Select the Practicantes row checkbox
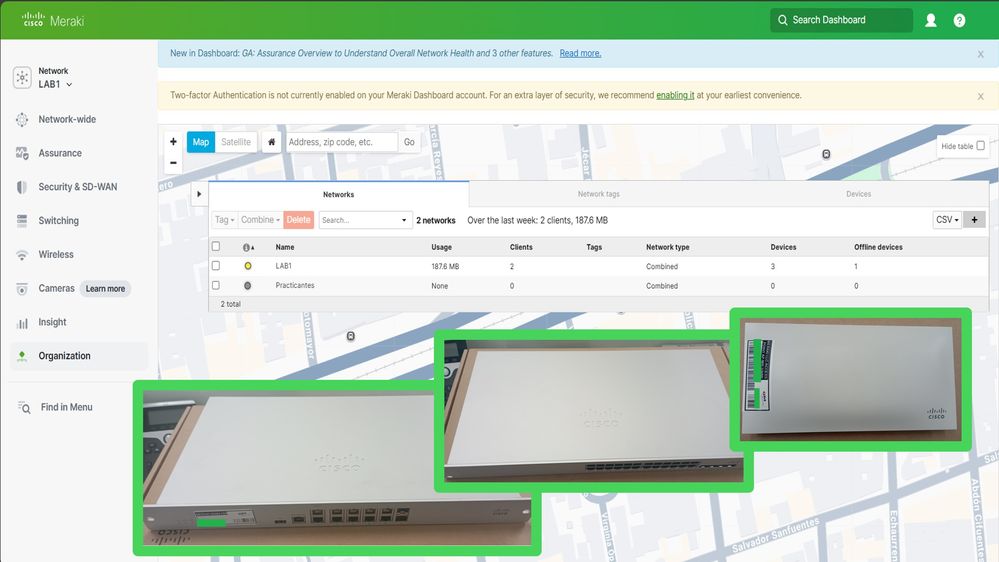Viewport: 999px width, 562px height. click(216, 285)
